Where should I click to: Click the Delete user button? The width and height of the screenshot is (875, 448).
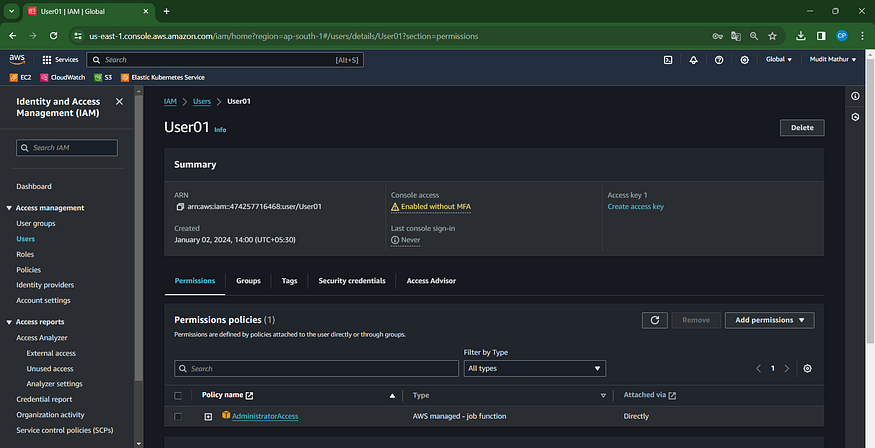802,128
